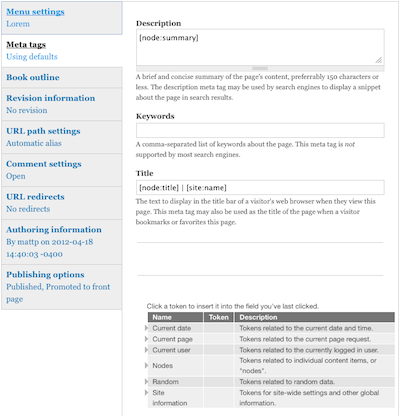This screenshot has width=400, height=417.
Task: Open the Book outline tab
Action: pos(33,77)
